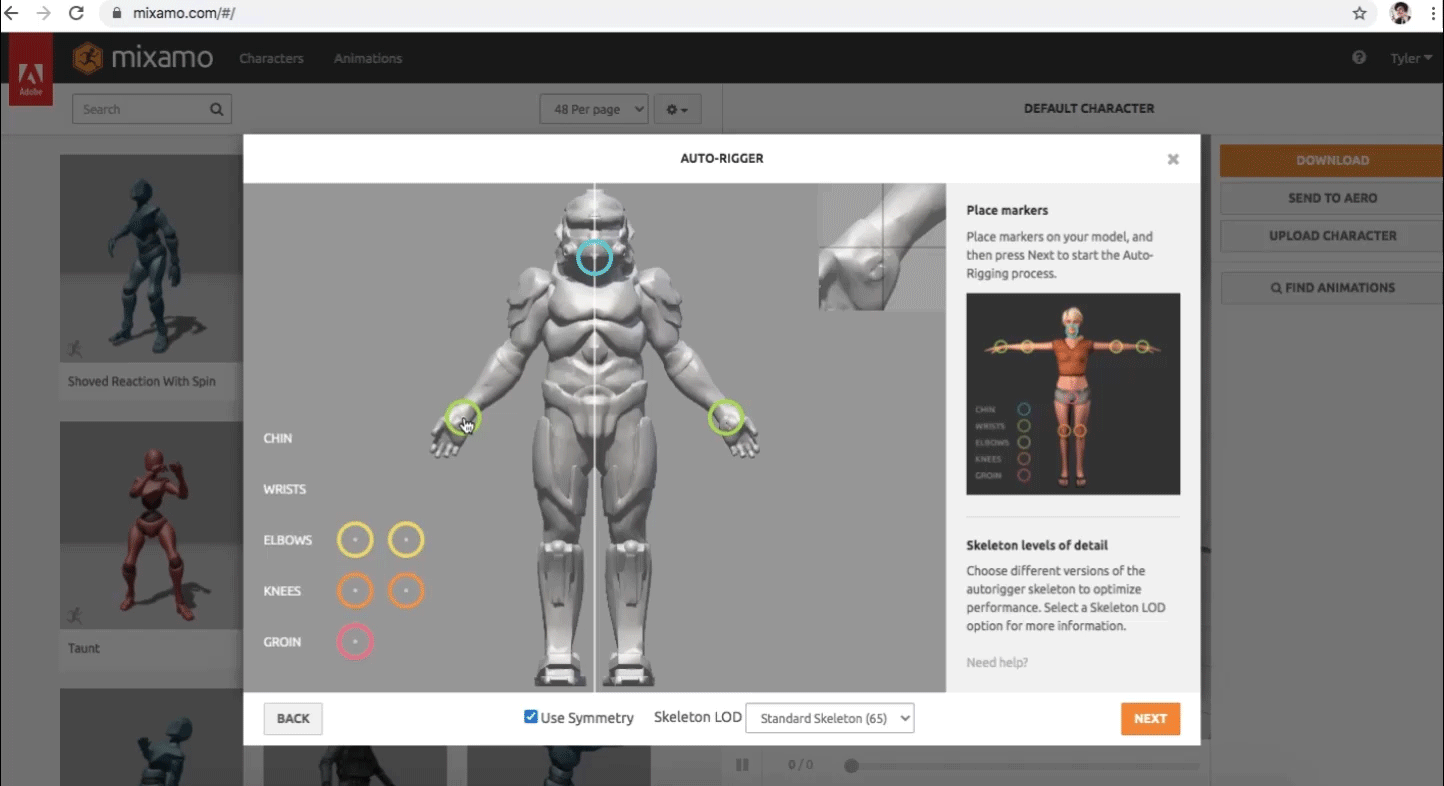Expand the gear settings dropdown
The height and width of the screenshot is (786, 1444).
678,110
